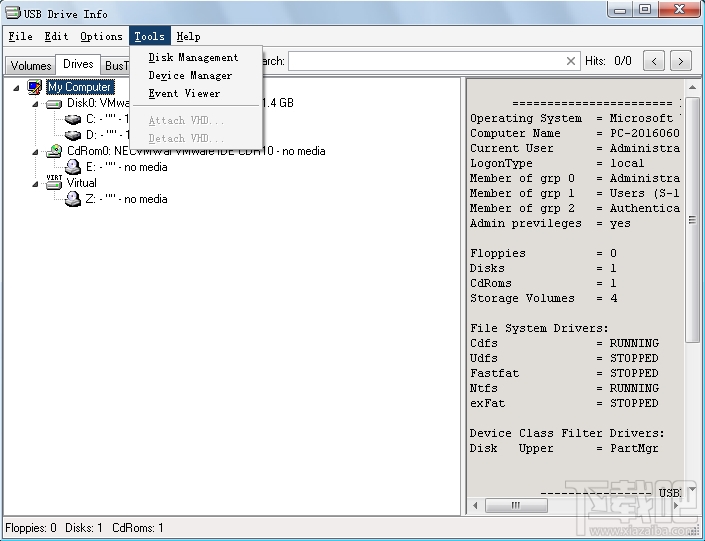This screenshot has height=541, width=705.
Task: Click the D: volume drive icon
Action: tap(72, 135)
